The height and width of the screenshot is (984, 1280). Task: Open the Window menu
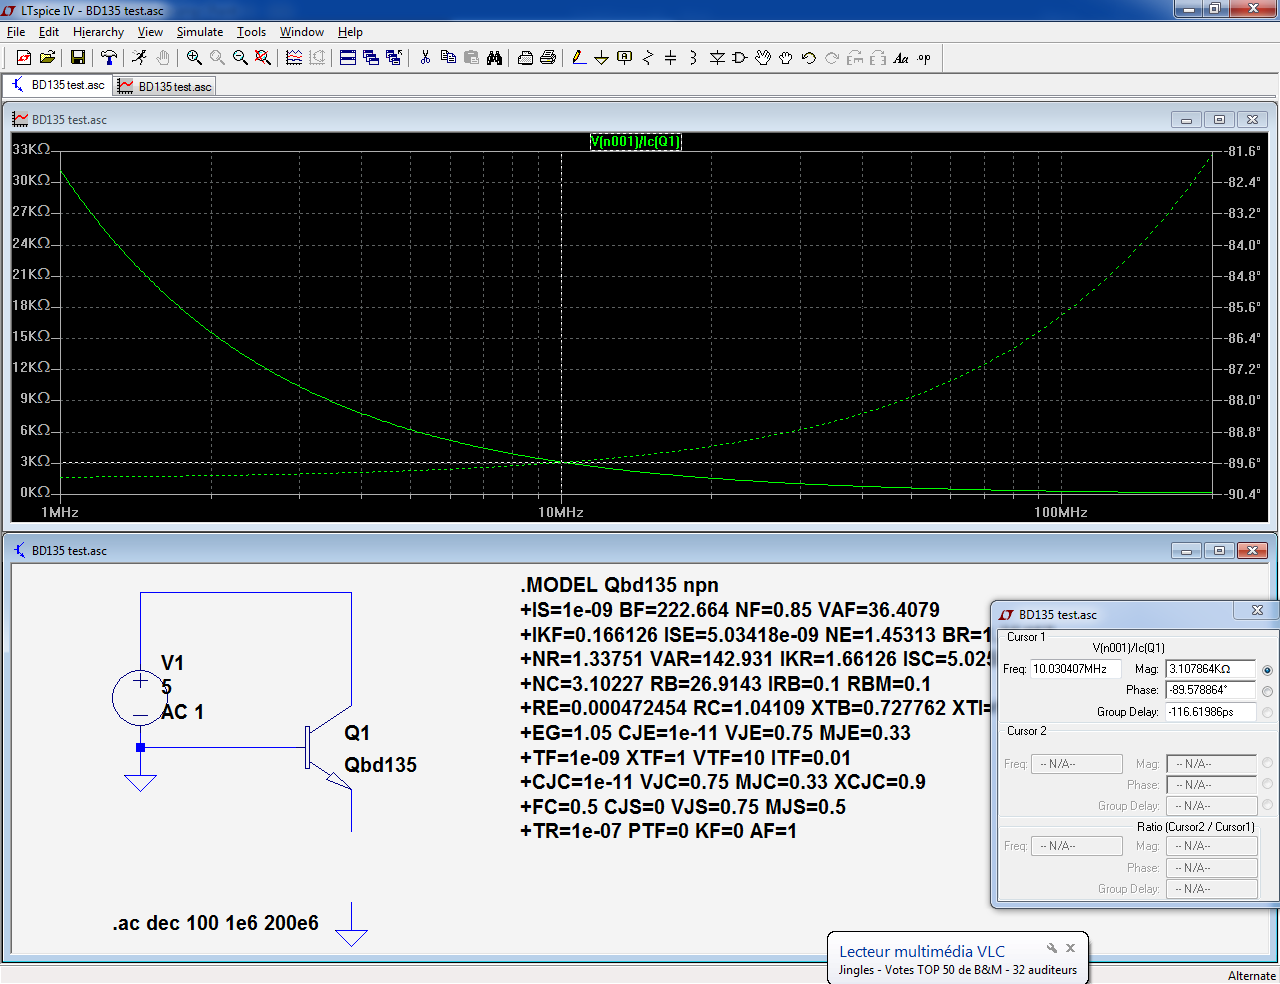tap(302, 32)
